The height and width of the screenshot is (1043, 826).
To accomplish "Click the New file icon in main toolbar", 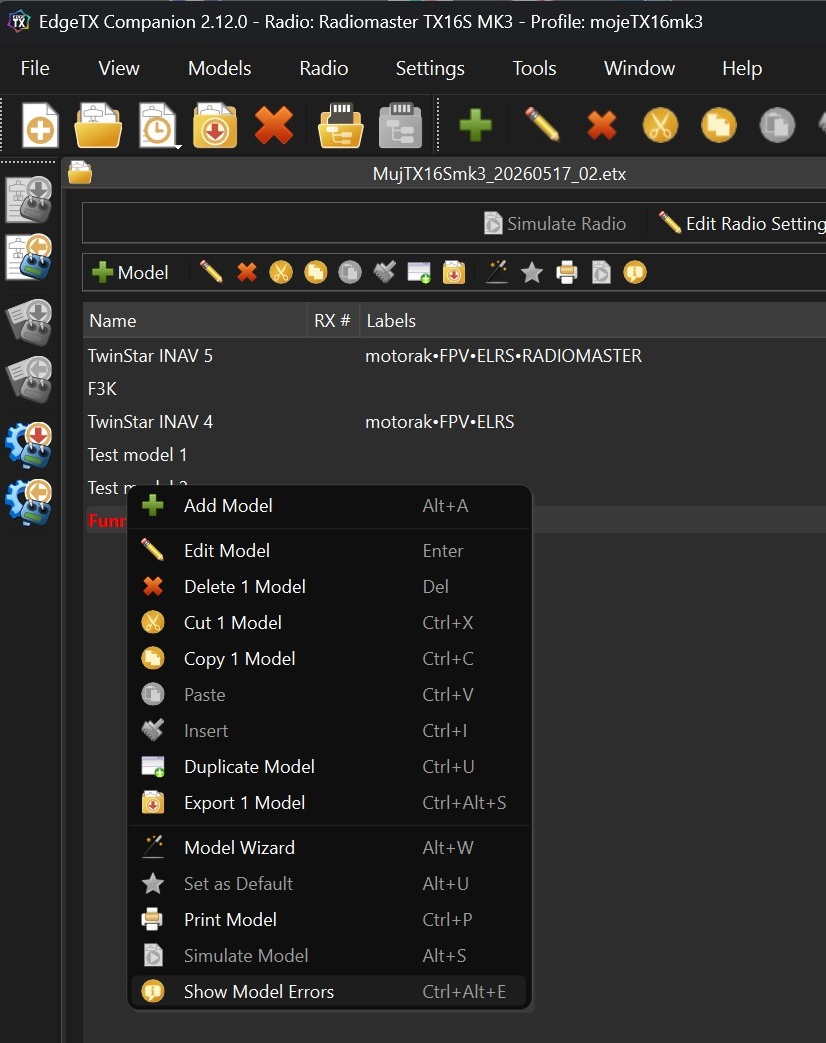I will click(40, 124).
